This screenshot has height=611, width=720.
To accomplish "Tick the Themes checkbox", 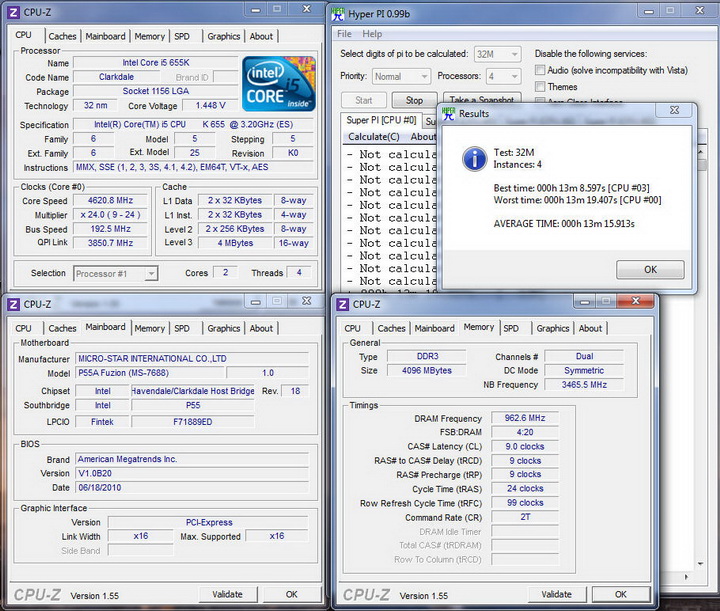I will (x=540, y=87).
